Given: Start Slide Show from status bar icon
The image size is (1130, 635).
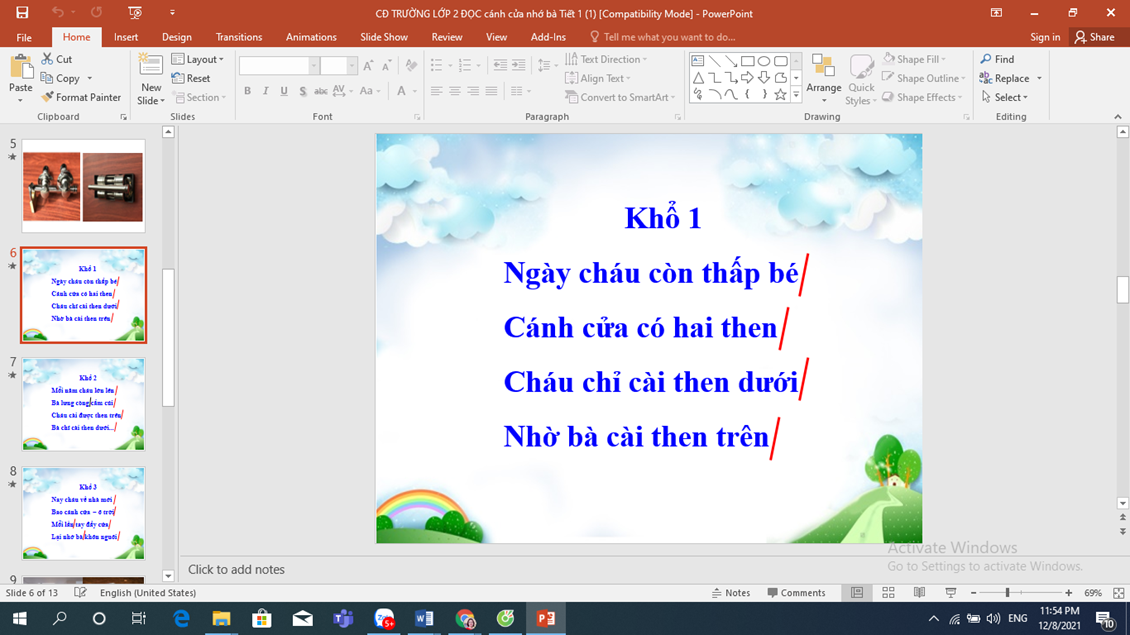Looking at the screenshot, I should click(950, 593).
